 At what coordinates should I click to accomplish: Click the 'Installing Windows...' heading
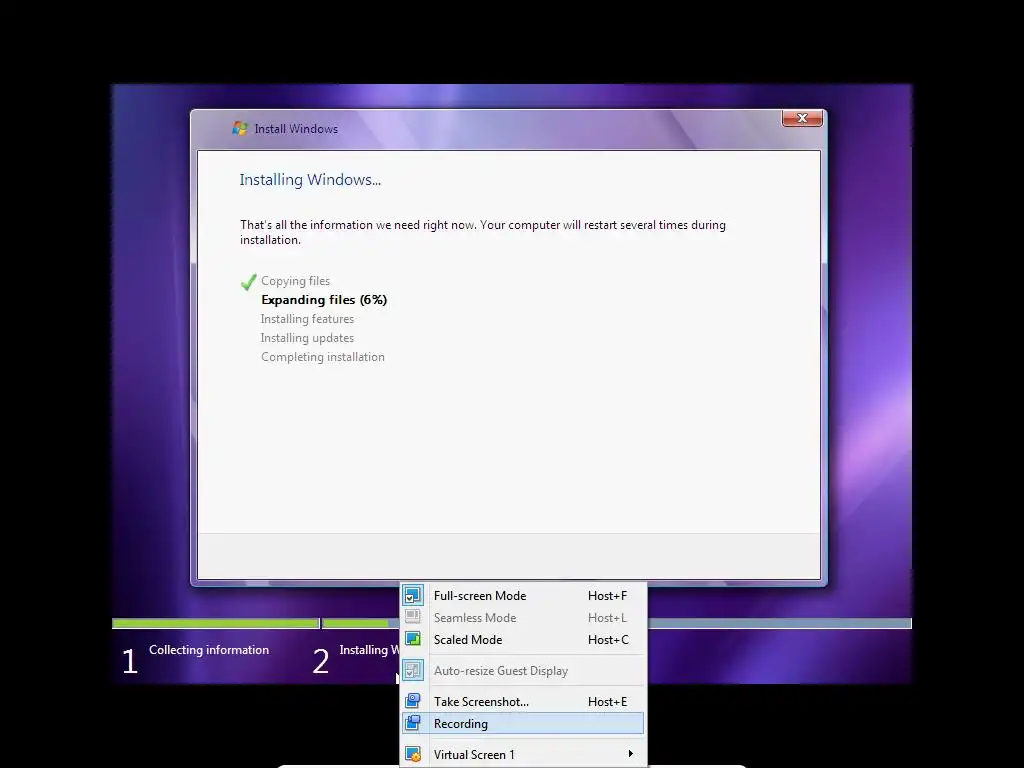tap(310, 180)
